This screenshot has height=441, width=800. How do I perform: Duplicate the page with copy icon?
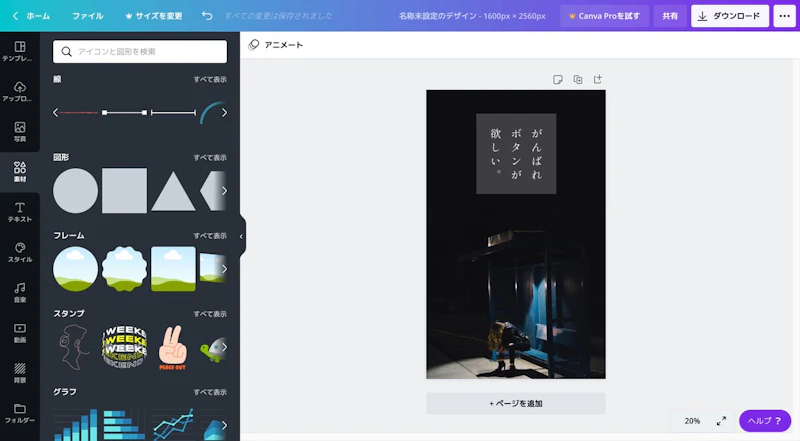[x=578, y=79]
